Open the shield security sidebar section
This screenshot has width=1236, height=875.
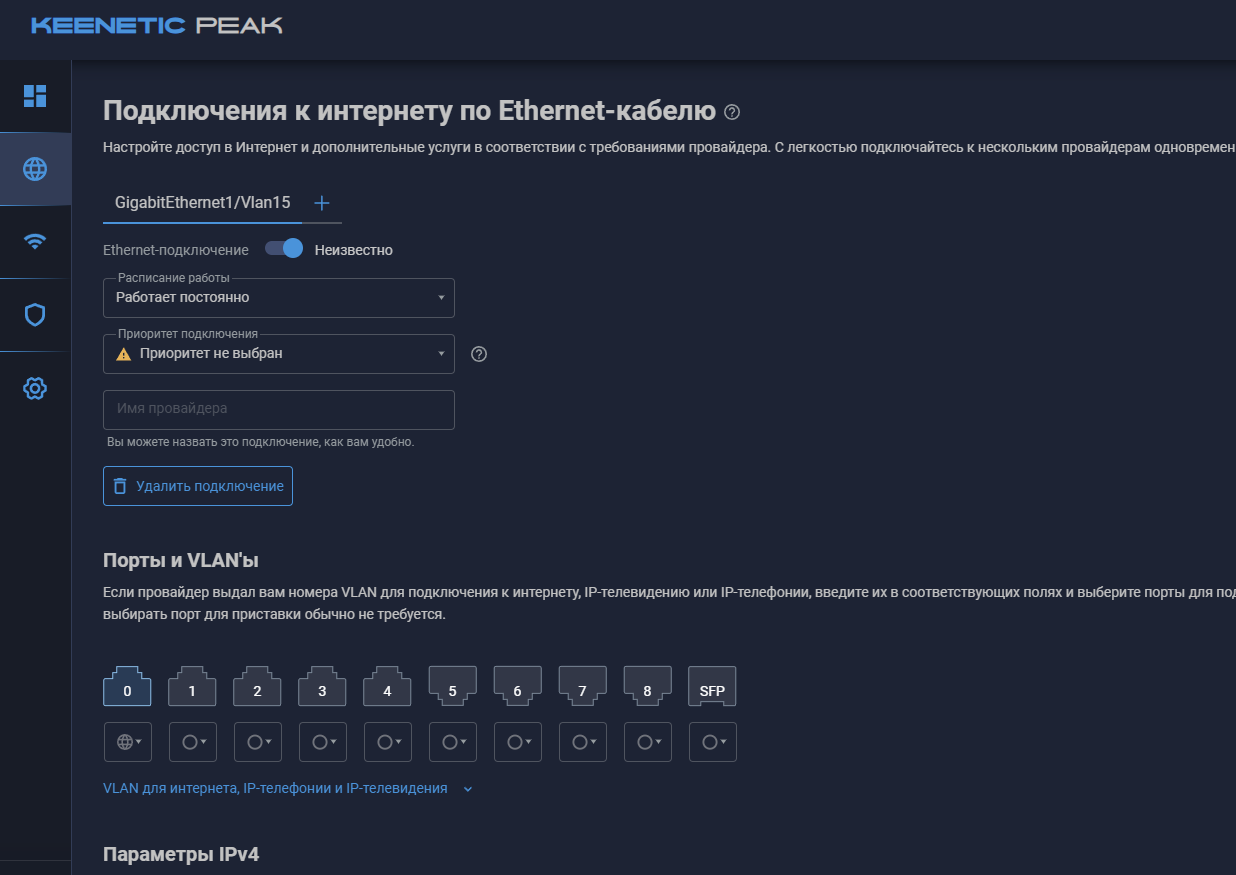tap(35, 315)
